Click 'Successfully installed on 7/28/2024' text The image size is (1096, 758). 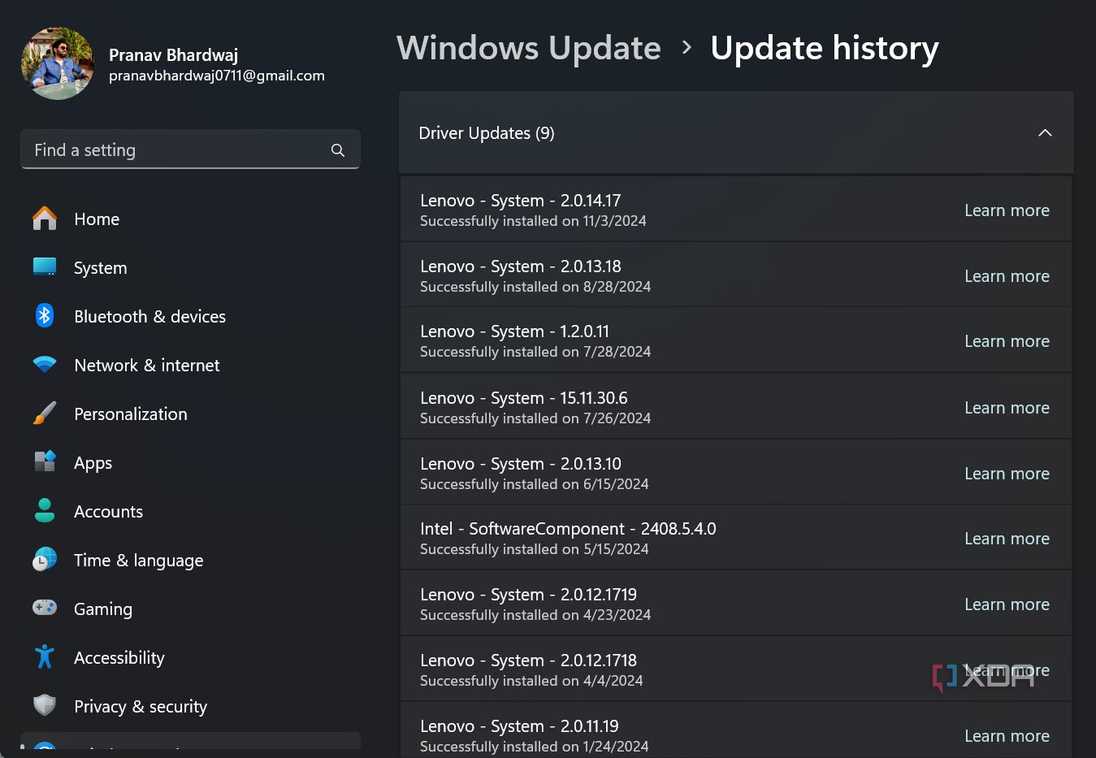pos(535,352)
